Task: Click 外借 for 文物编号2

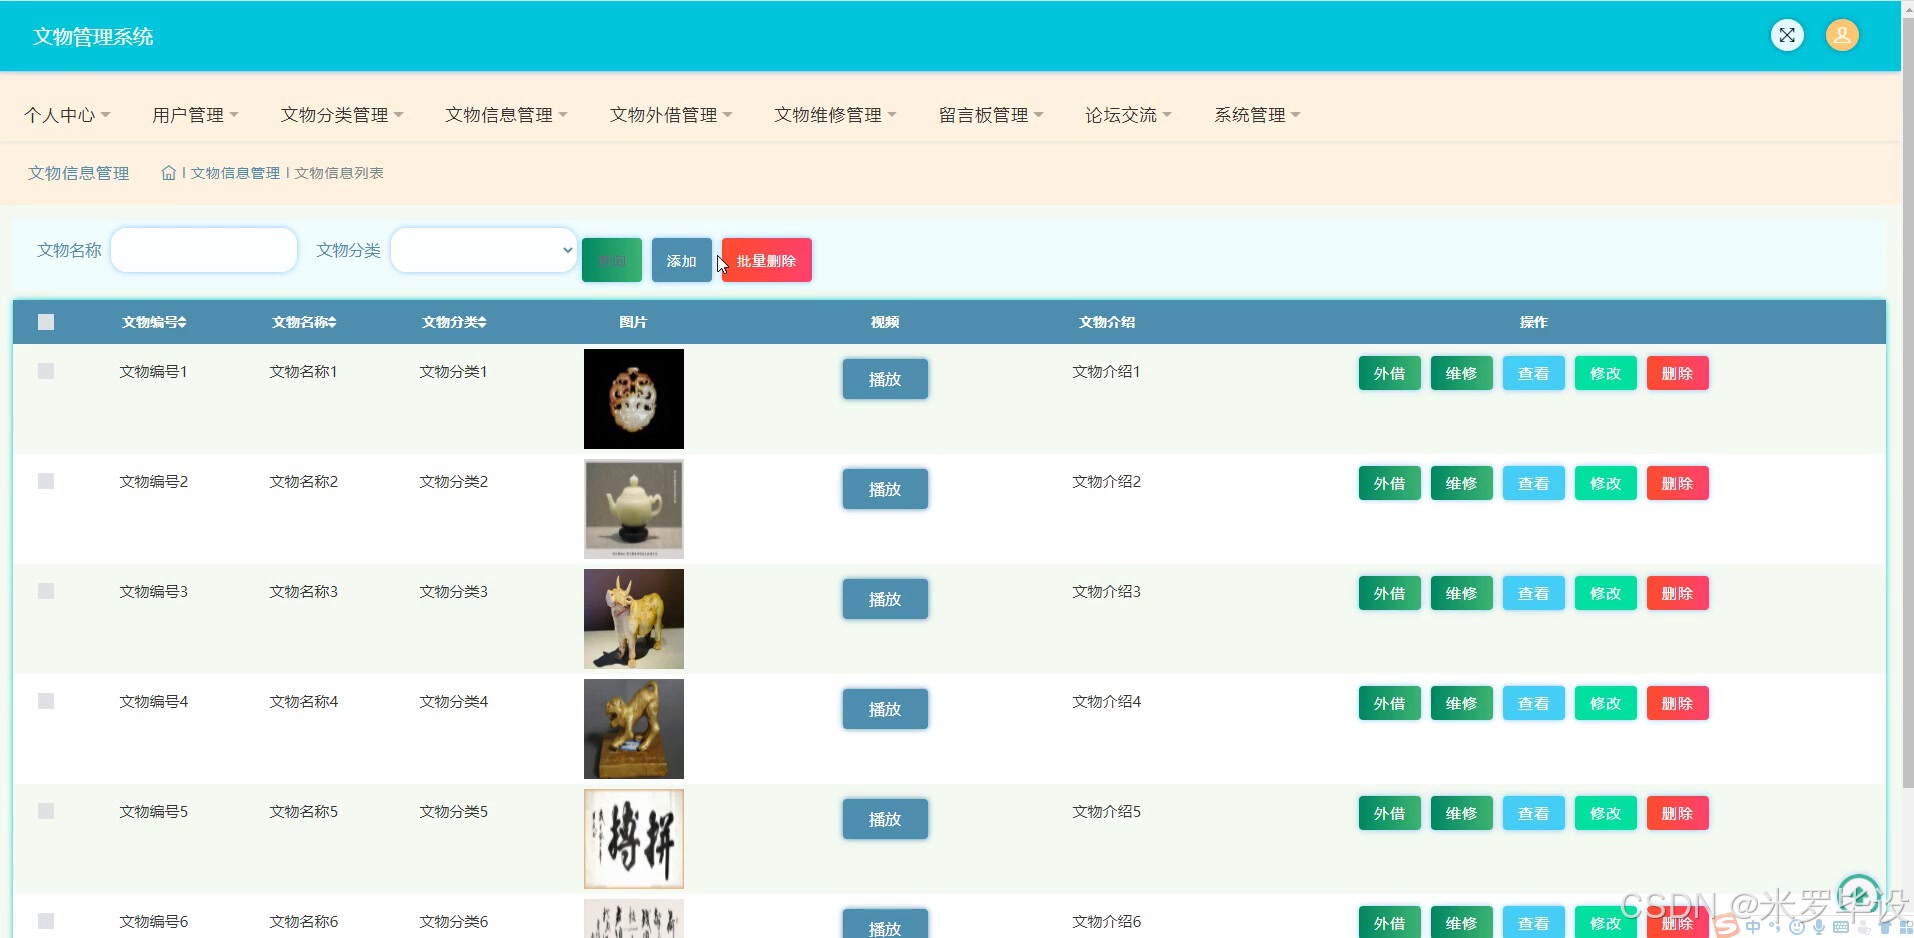Action: [x=1389, y=483]
